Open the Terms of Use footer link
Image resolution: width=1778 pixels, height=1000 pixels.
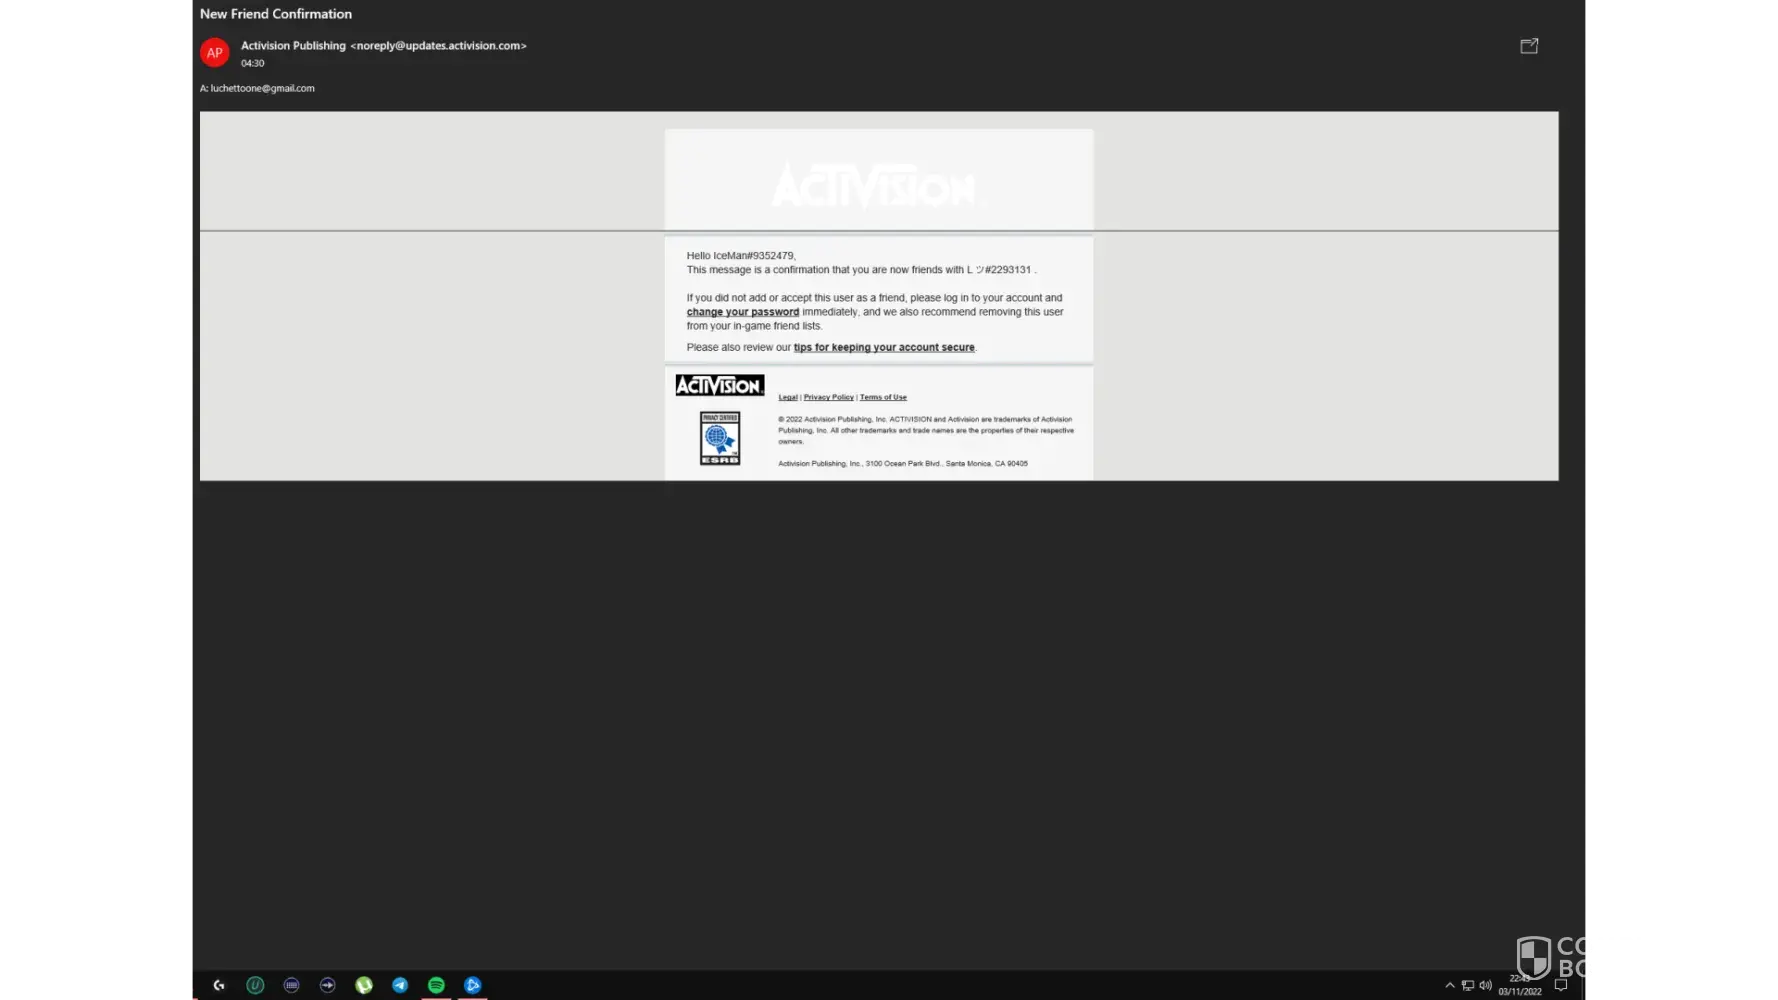(x=883, y=397)
